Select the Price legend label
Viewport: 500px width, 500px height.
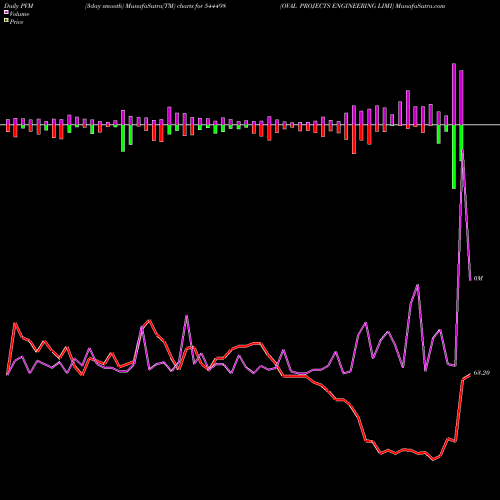(16, 22)
